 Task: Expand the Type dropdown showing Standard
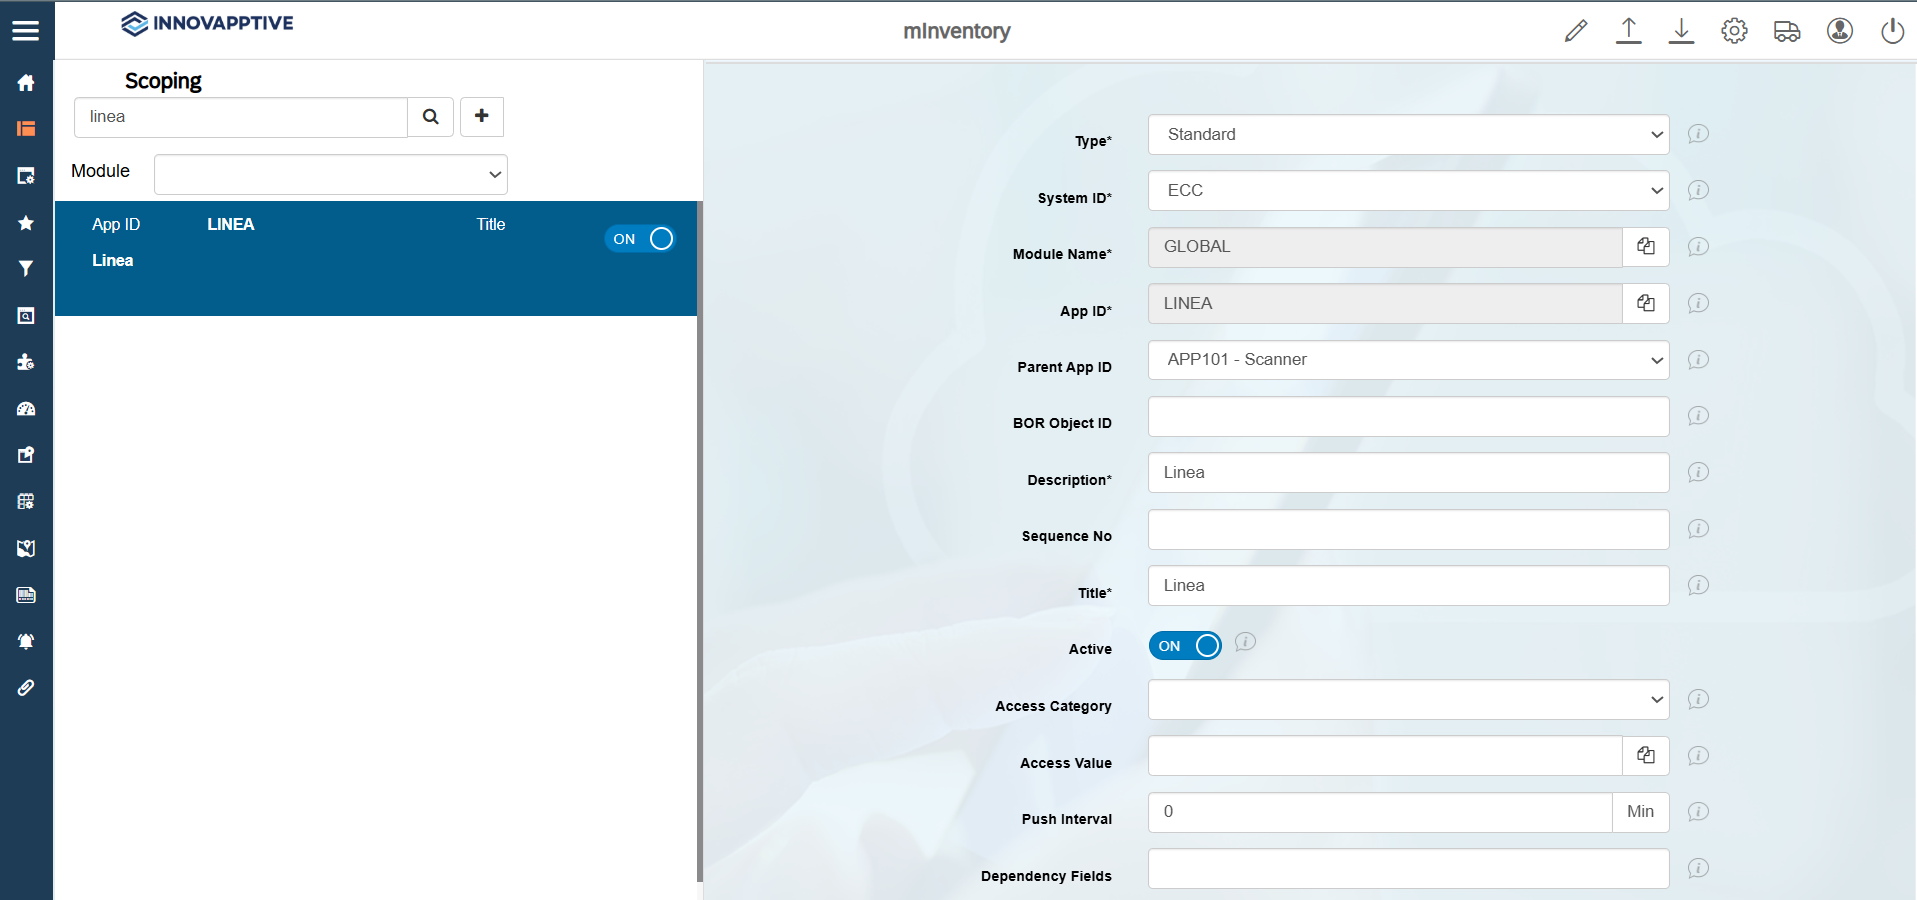coord(1408,135)
